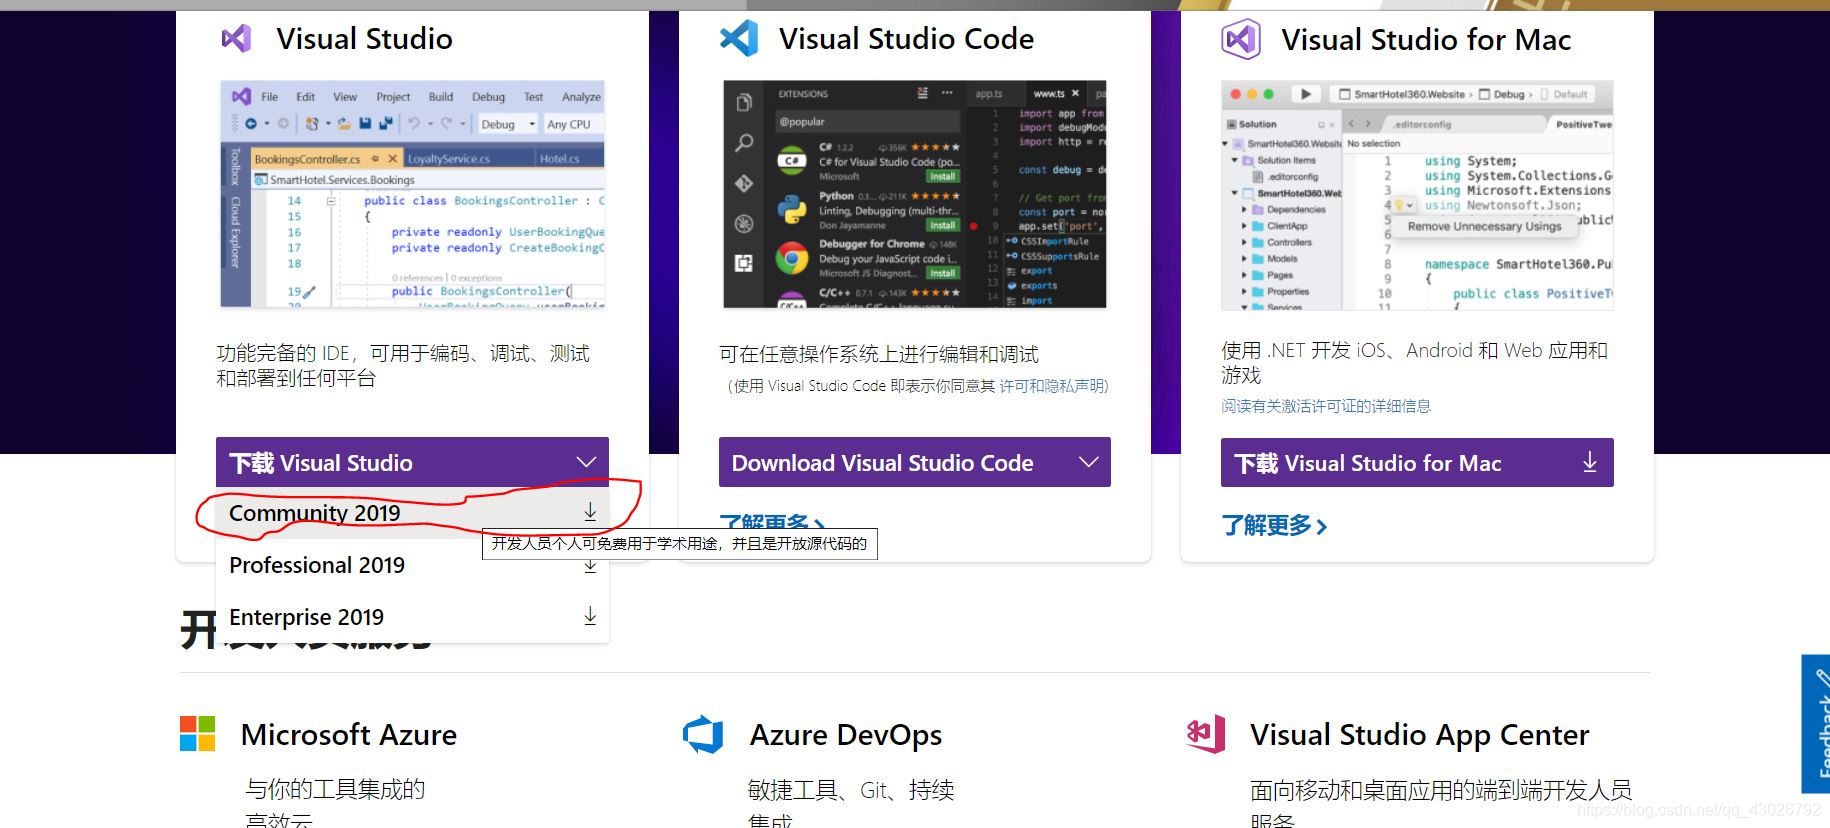Click the Visual Studio for Mac logo
Image resolution: width=1830 pixels, height=828 pixels.
(x=1241, y=40)
